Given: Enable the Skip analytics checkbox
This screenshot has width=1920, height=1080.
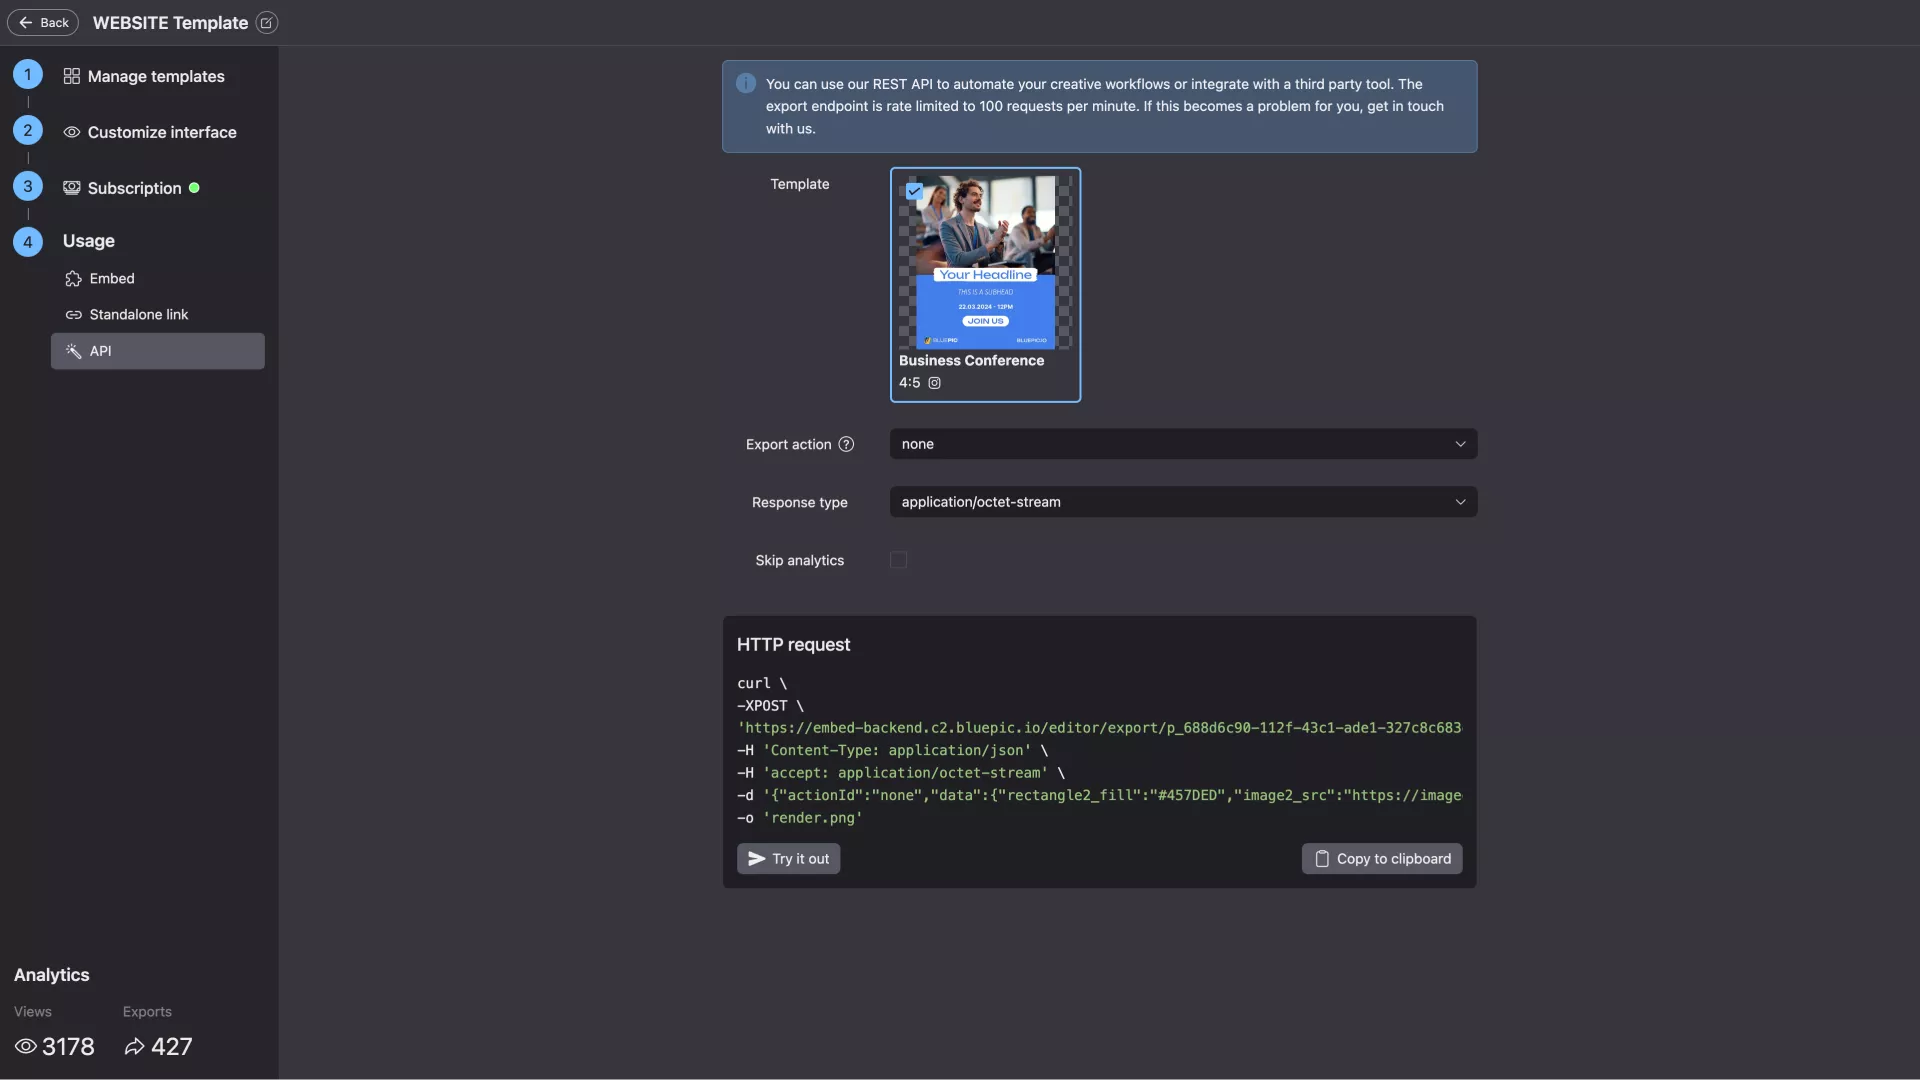Looking at the screenshot, I should point(898,560).
